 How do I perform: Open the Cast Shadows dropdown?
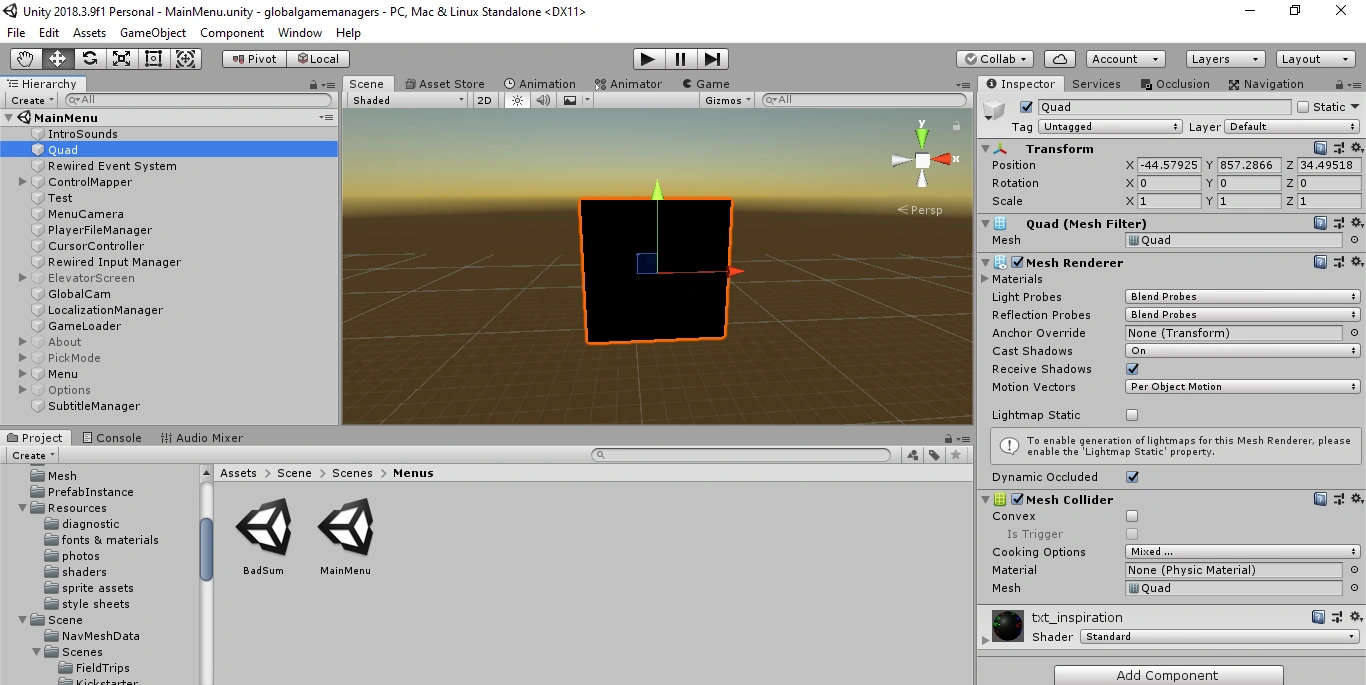[1240, 350]
